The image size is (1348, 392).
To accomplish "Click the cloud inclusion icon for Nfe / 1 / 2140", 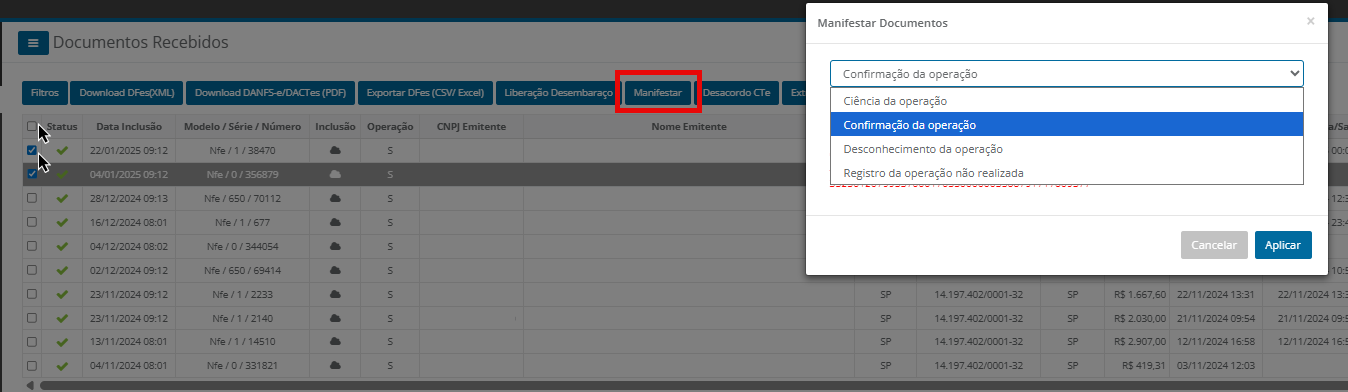I will coord(335,319).
